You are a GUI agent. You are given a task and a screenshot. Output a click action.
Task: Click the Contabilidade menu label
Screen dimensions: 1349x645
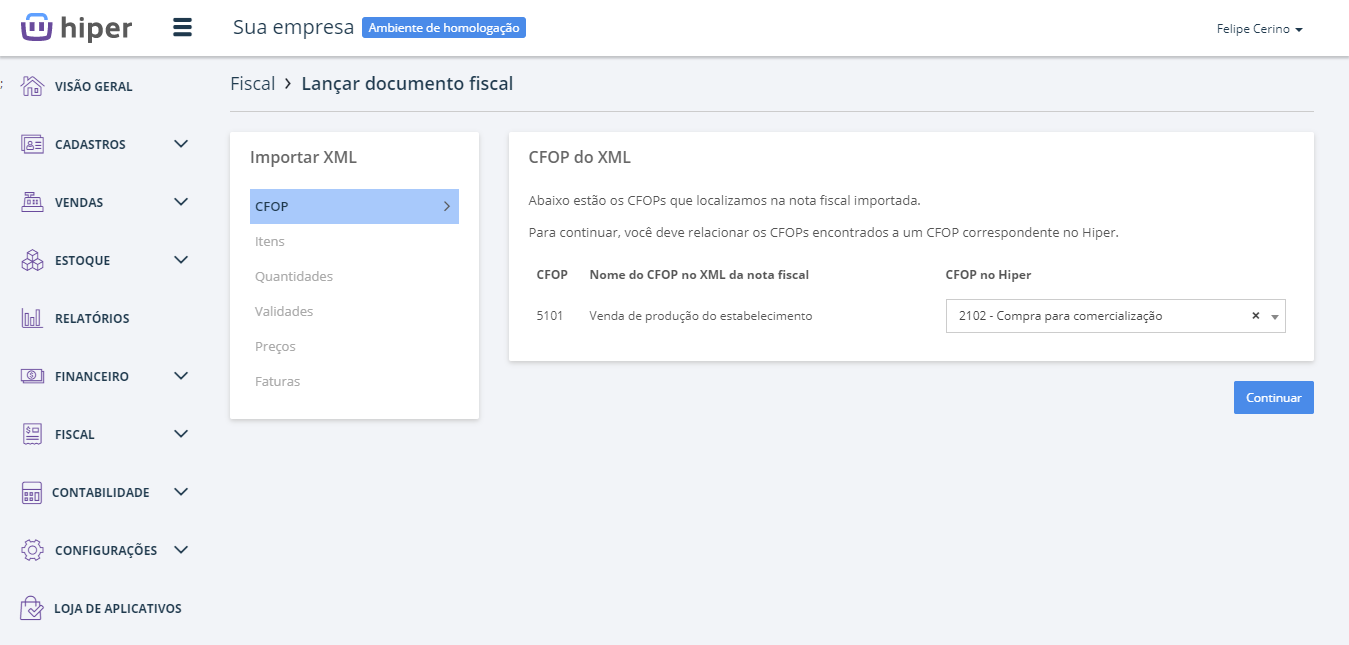pos(101,493)
